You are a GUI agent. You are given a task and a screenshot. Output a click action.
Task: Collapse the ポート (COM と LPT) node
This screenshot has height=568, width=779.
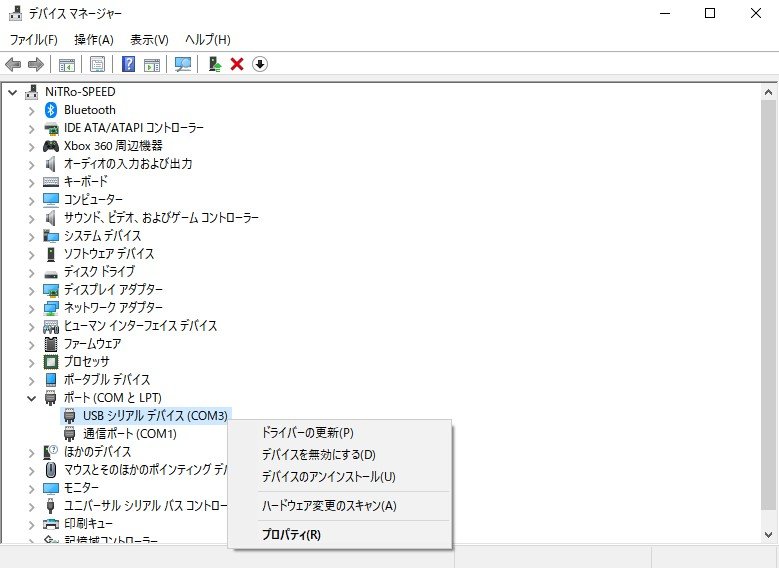coord(31,398)
